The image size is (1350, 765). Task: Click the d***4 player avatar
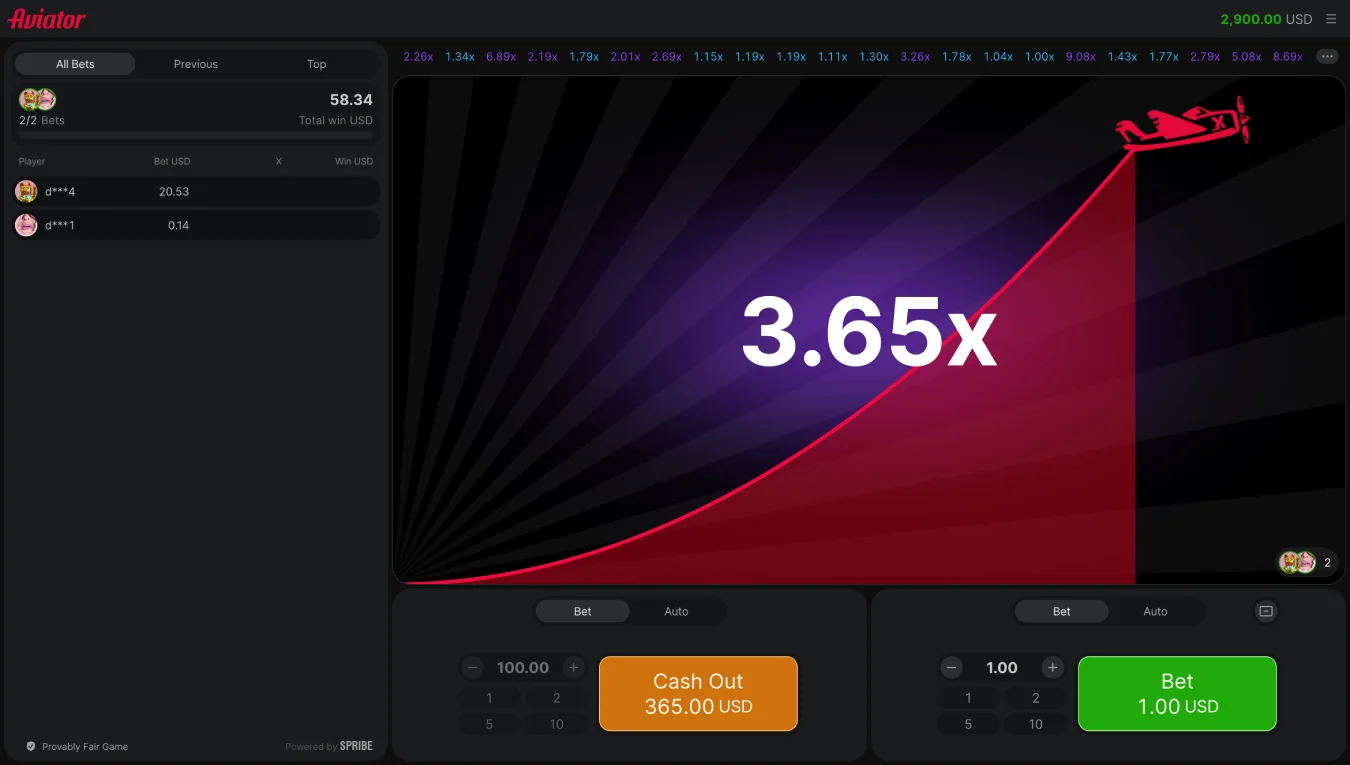(x=27, y=191)
